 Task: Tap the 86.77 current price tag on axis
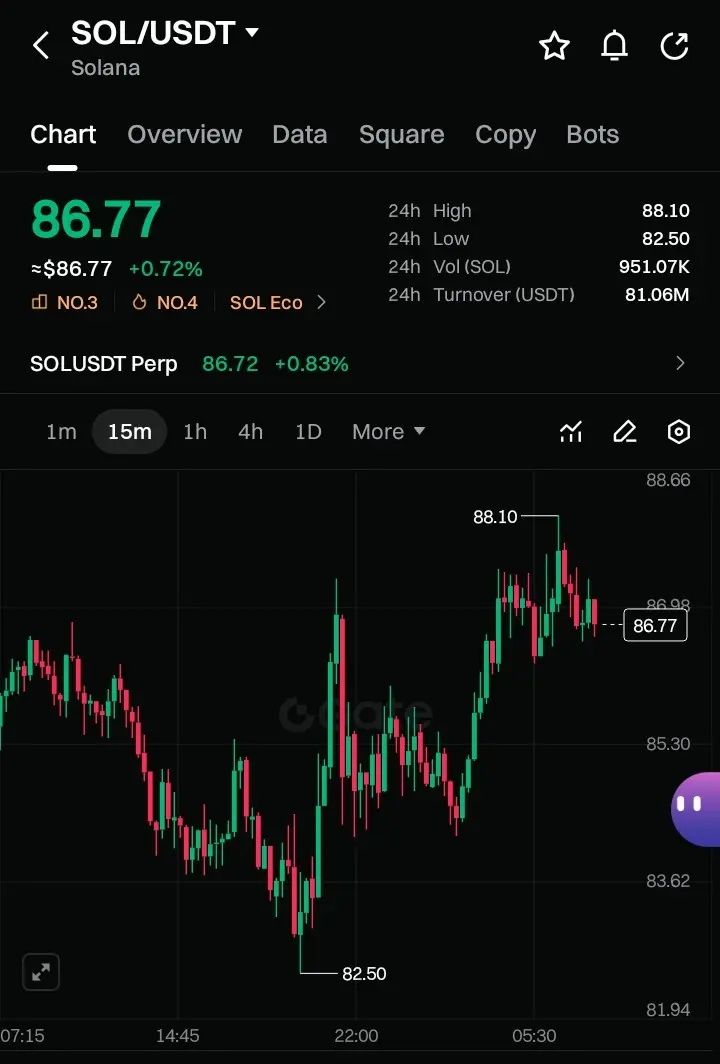point(655,625)
